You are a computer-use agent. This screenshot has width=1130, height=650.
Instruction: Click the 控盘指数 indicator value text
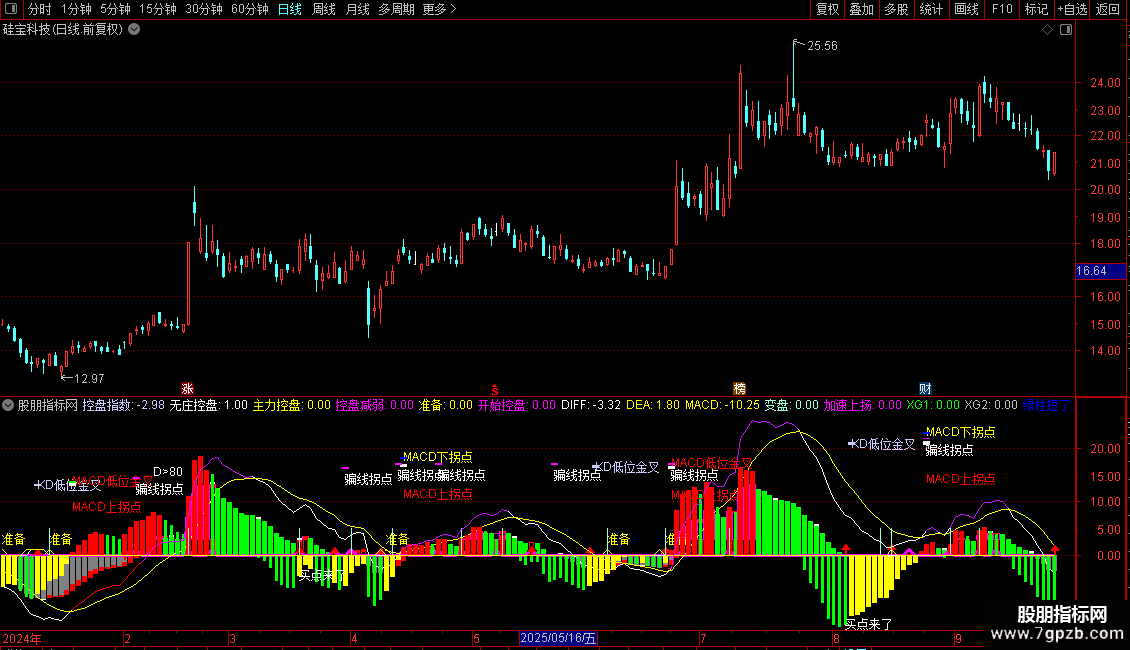tap(123, 405)
